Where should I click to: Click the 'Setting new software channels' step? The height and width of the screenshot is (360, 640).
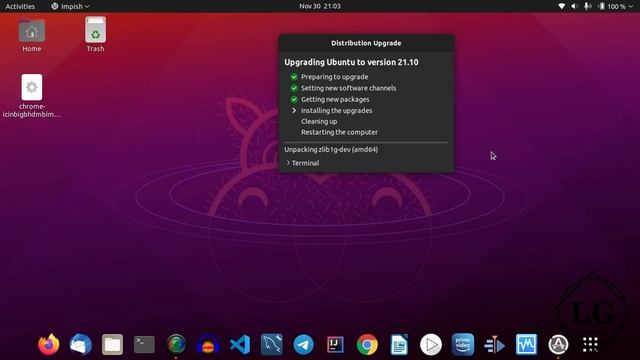point(348,88)
